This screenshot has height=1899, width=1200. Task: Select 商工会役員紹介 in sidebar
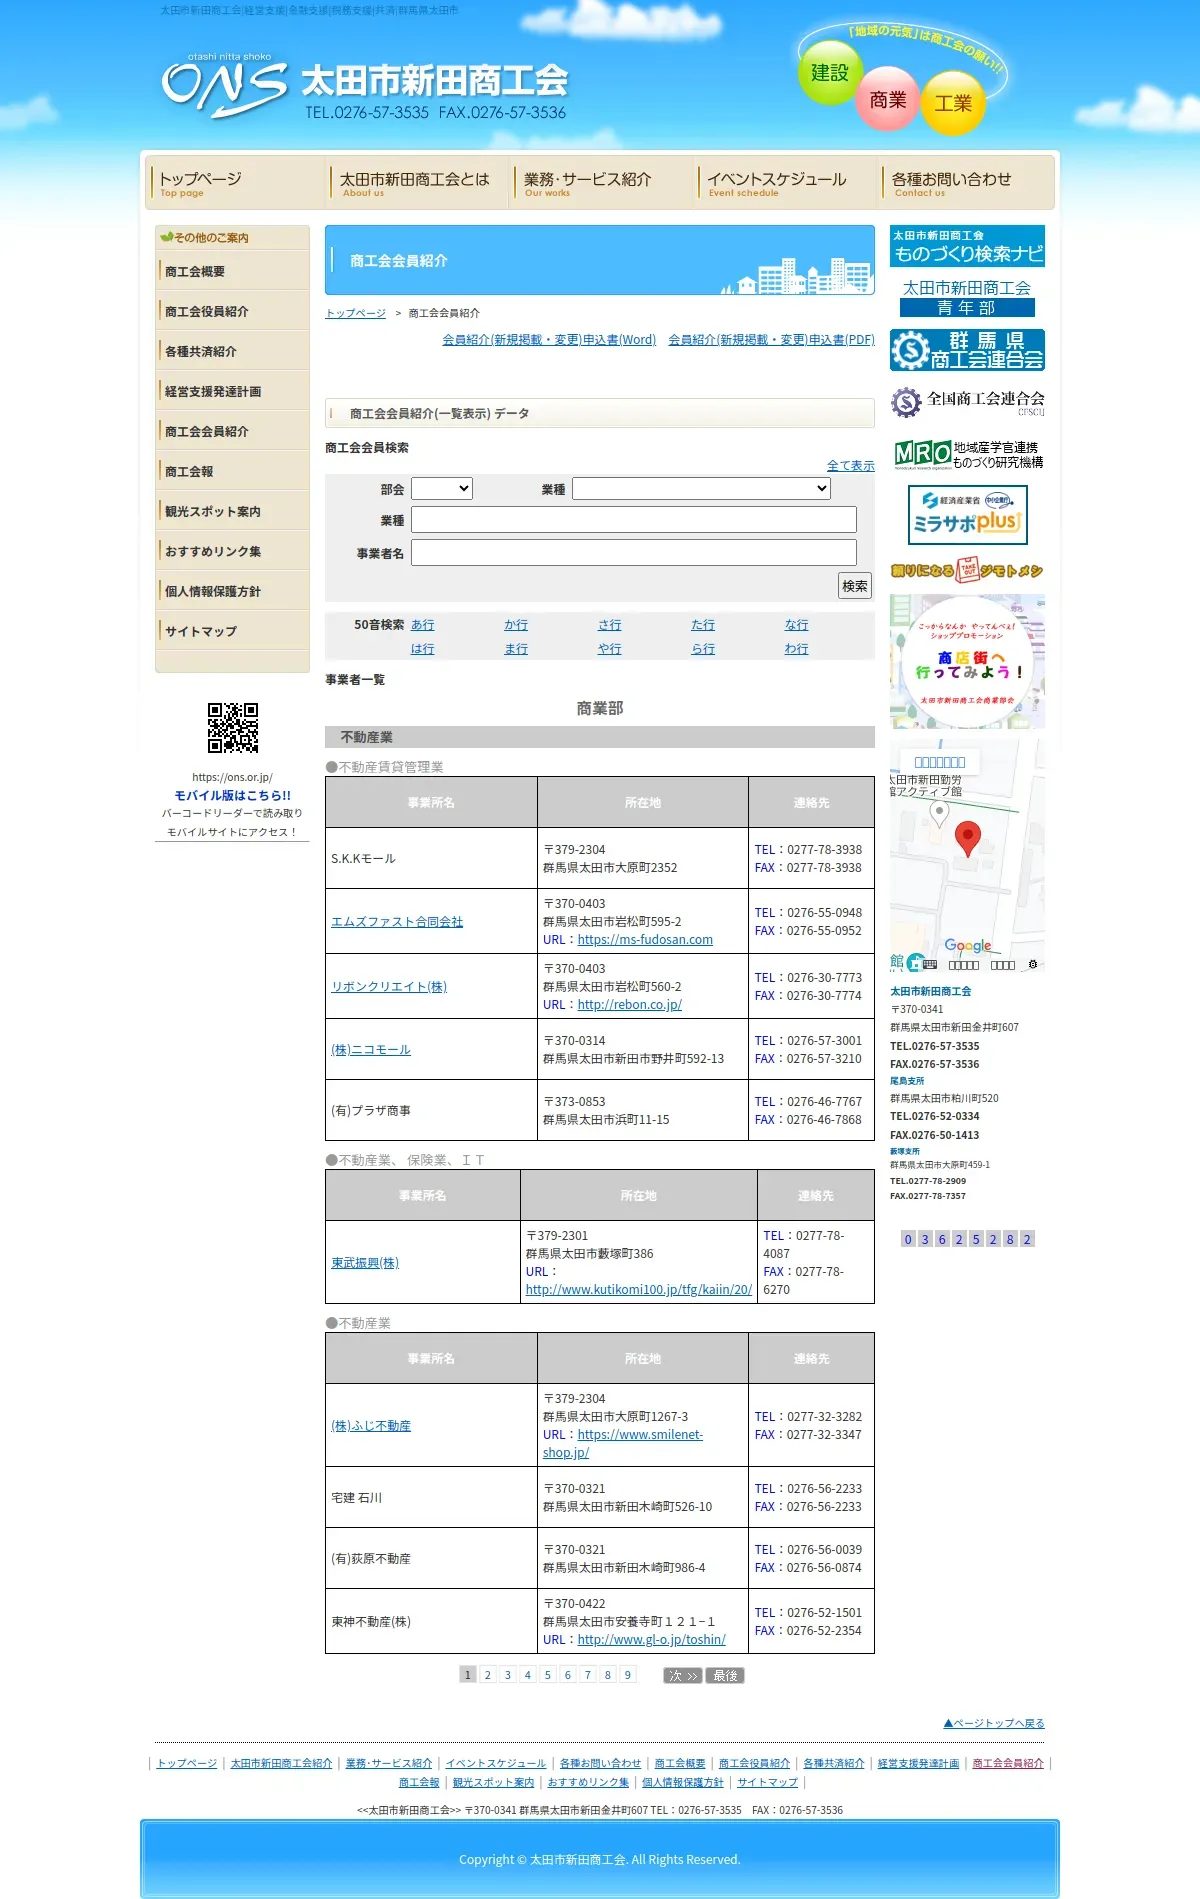tap(232, 311)
